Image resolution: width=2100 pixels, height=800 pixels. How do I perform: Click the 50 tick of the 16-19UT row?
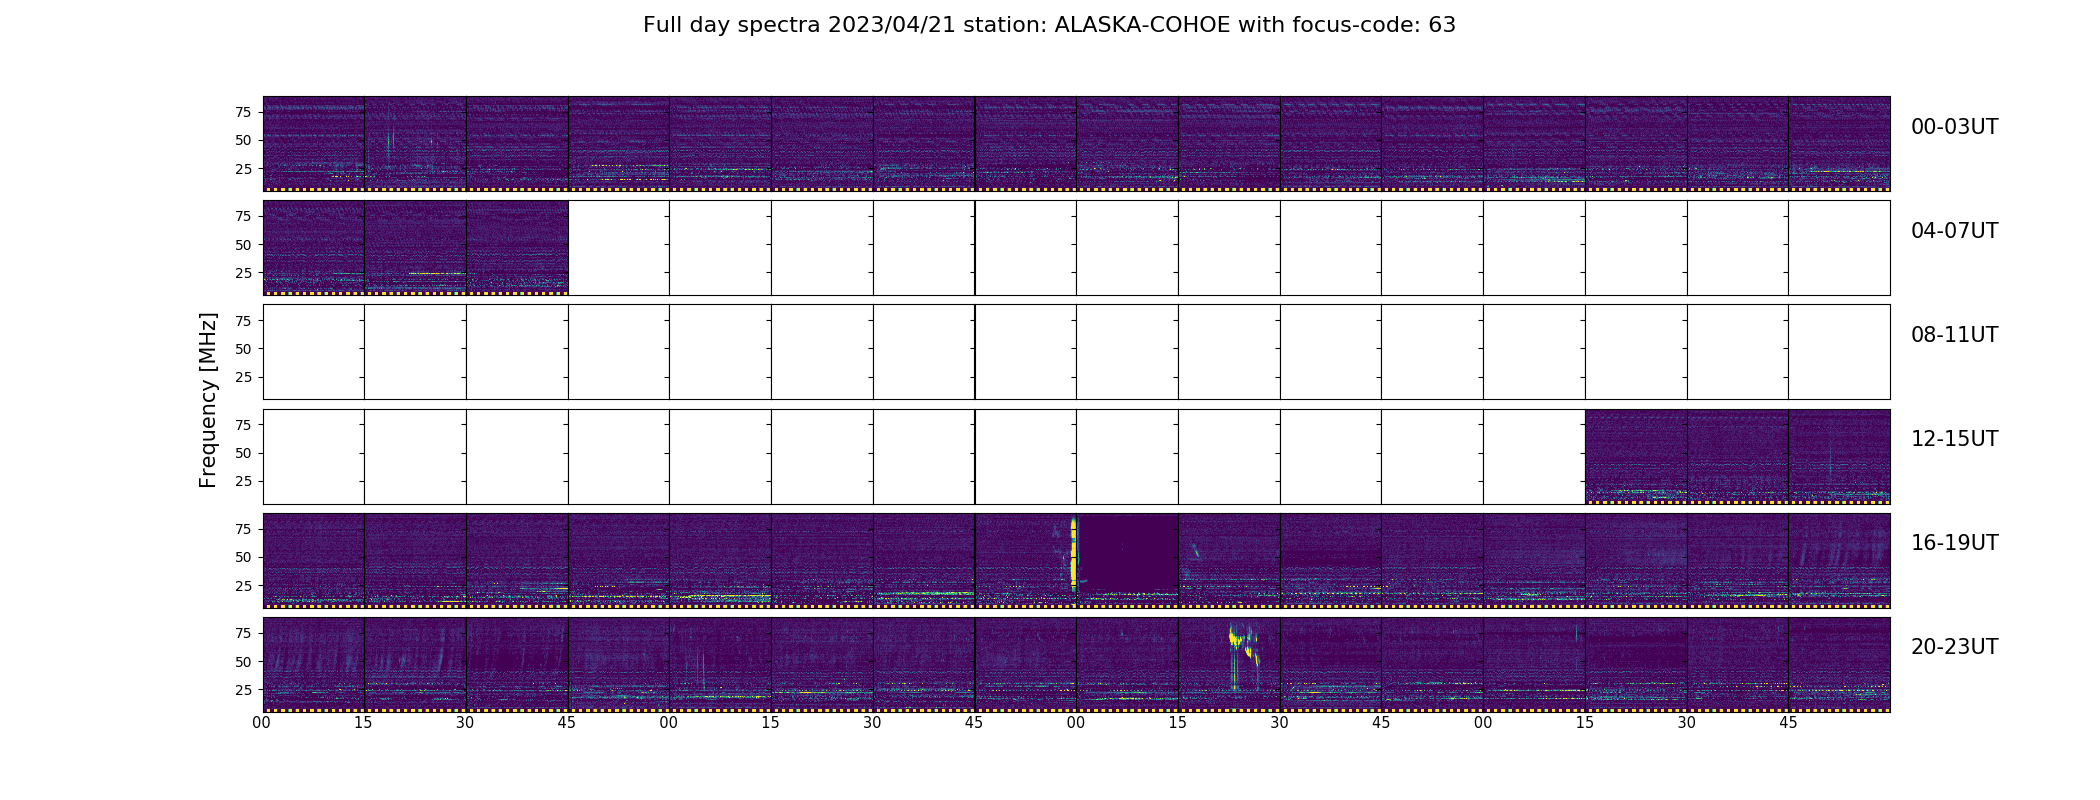243,557
